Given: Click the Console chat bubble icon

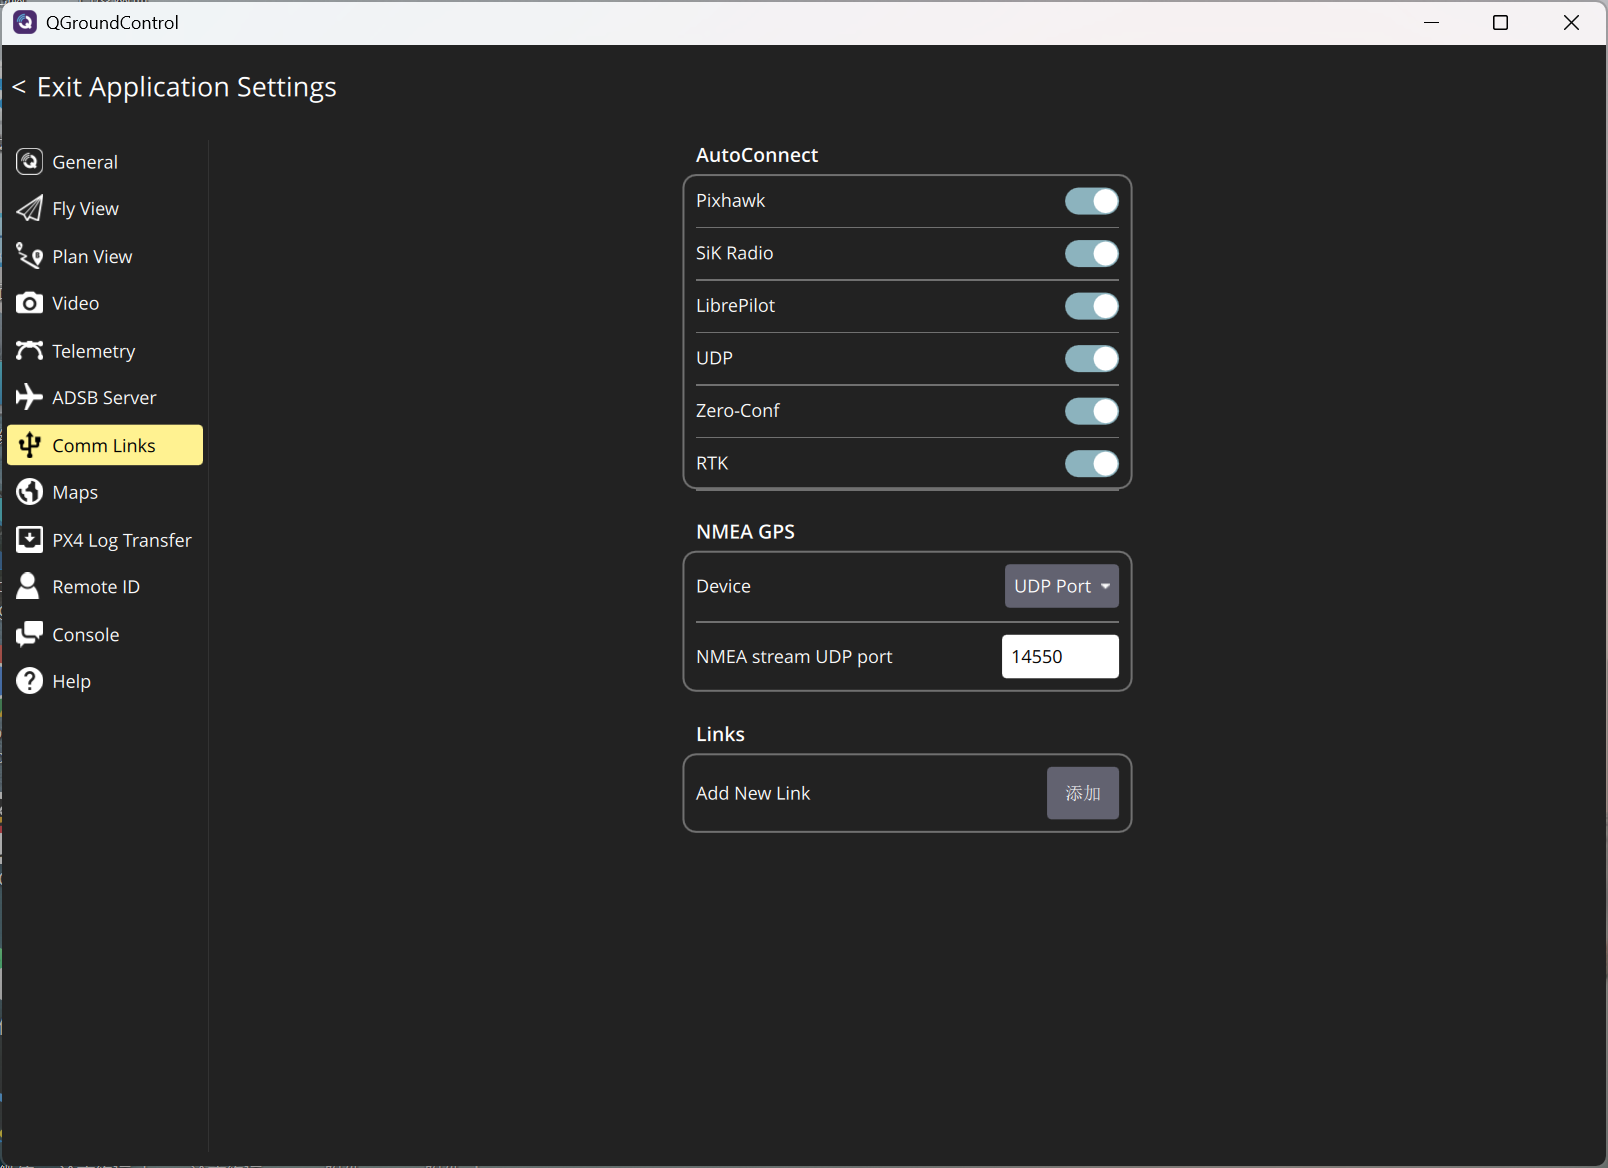Looking at the screenshot, I should click(x=29, y=634).
